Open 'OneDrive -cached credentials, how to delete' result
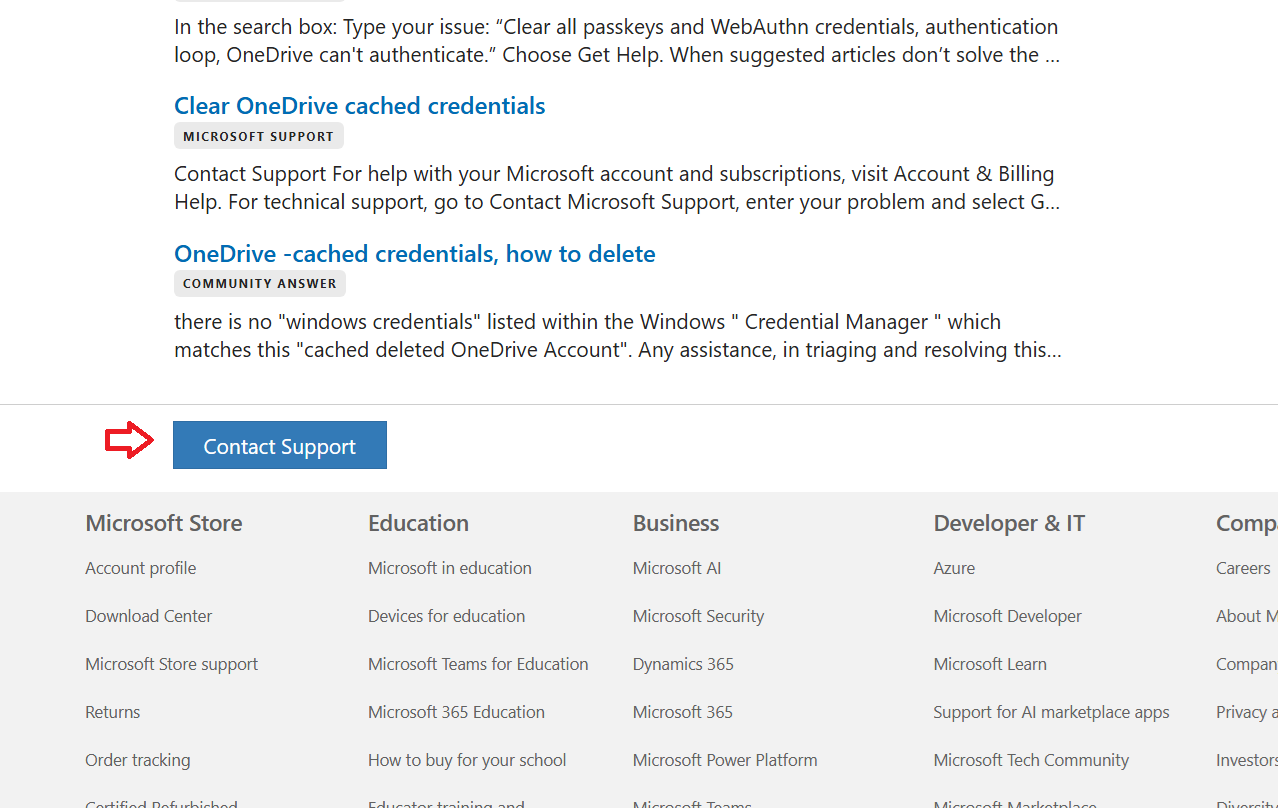The height and width of the screenshot is (808, 1278). click(415, 254)
